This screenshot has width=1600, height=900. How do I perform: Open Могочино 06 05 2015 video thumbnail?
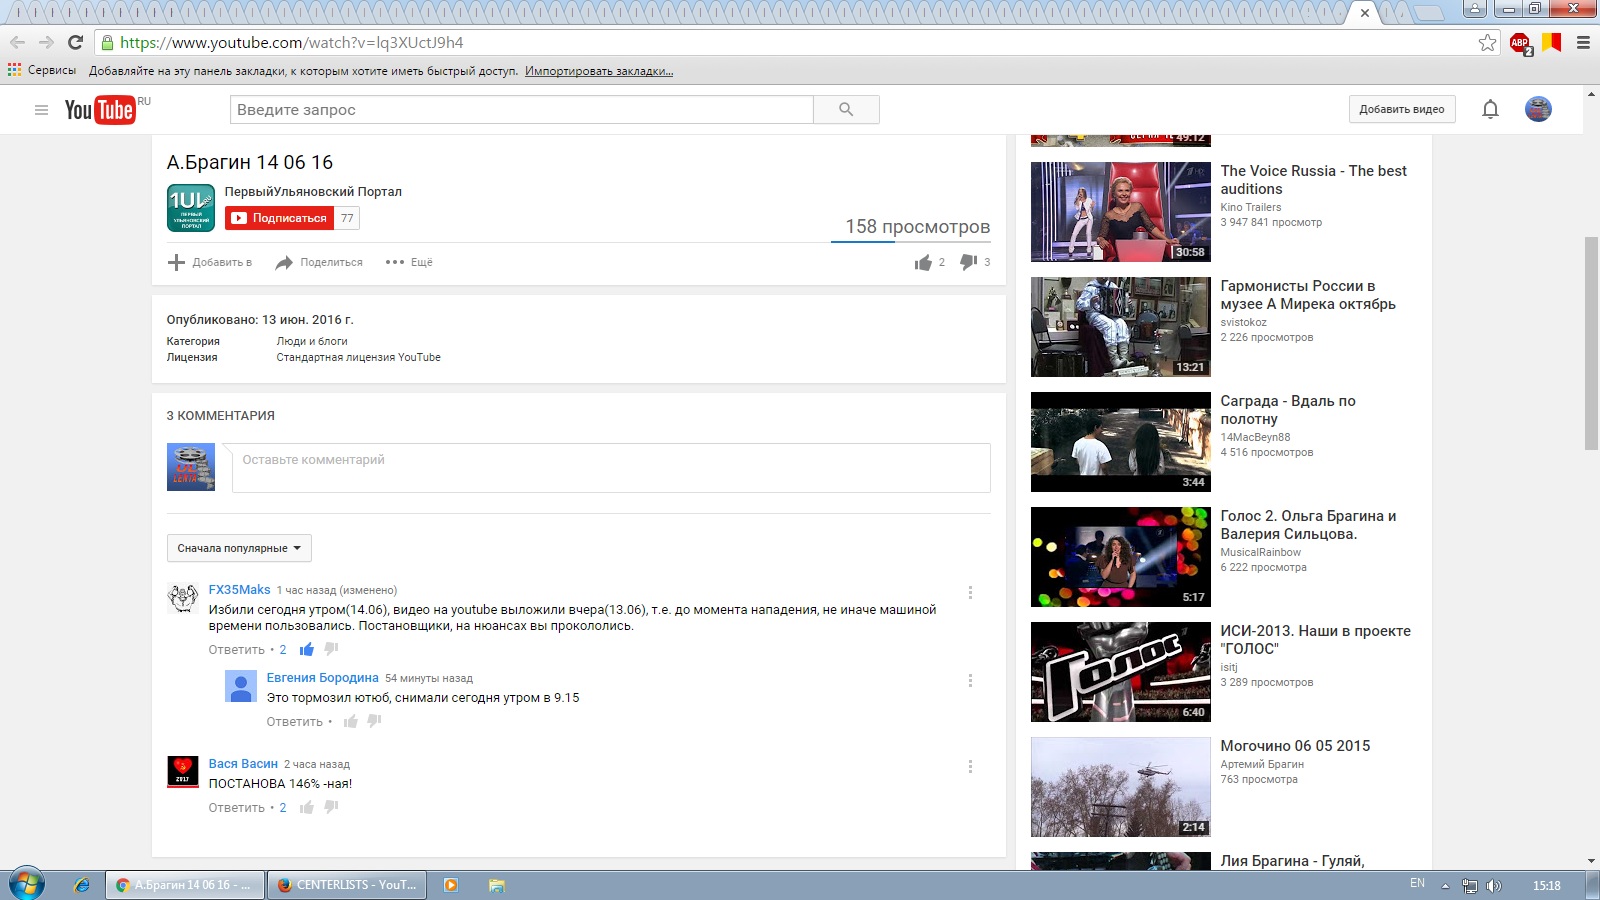[x=1121, y=787]
